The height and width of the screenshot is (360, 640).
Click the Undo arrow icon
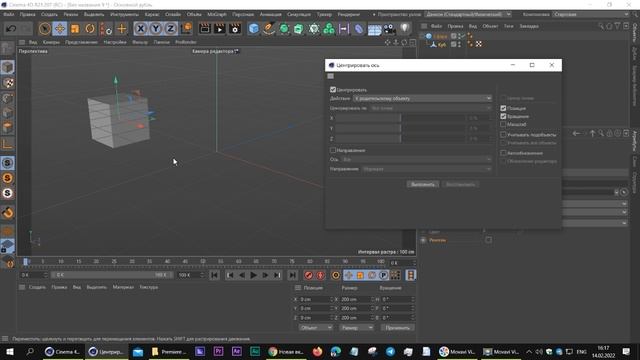(11, 29)
